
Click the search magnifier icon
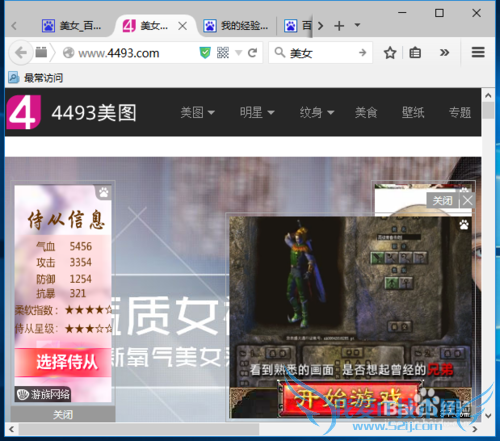[279, 52]
